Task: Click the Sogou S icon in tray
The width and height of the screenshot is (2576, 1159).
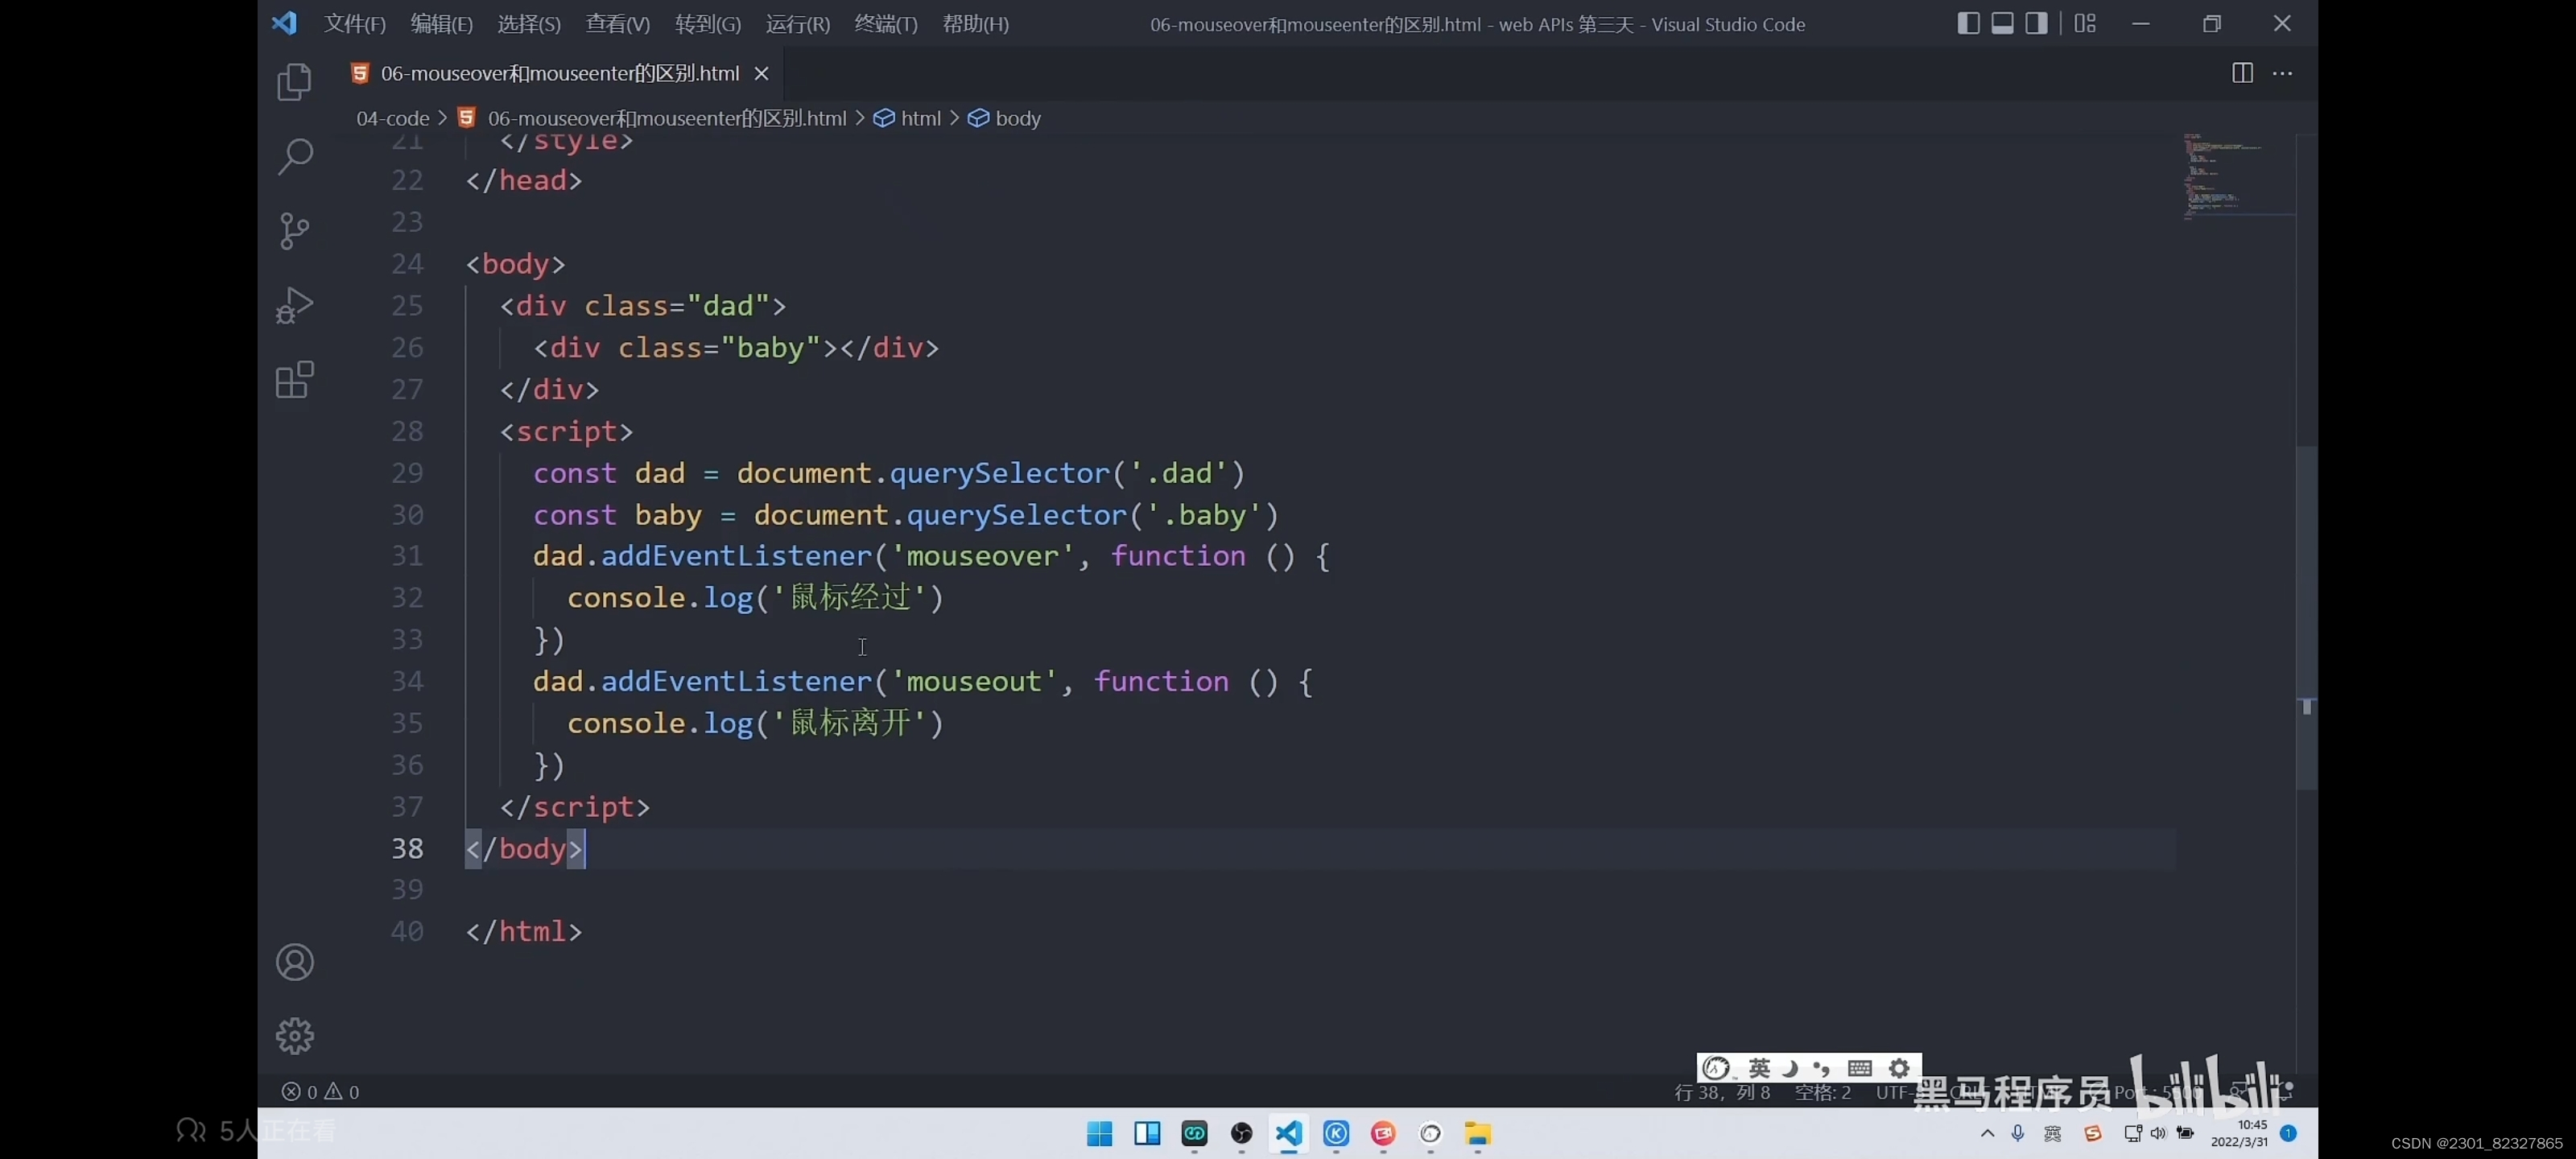Action: coord(2092,1133)
